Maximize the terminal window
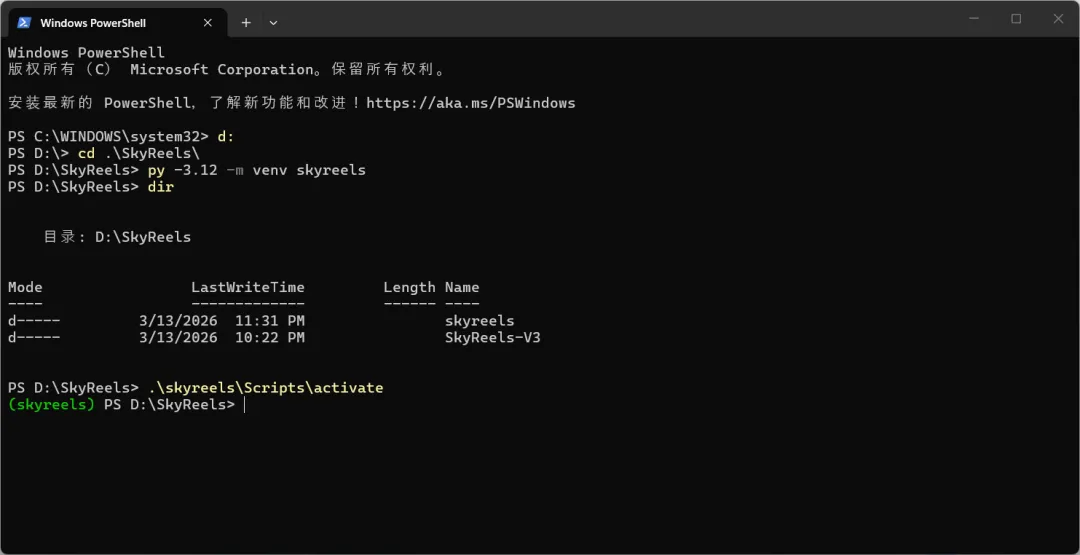 [1016, 19]
